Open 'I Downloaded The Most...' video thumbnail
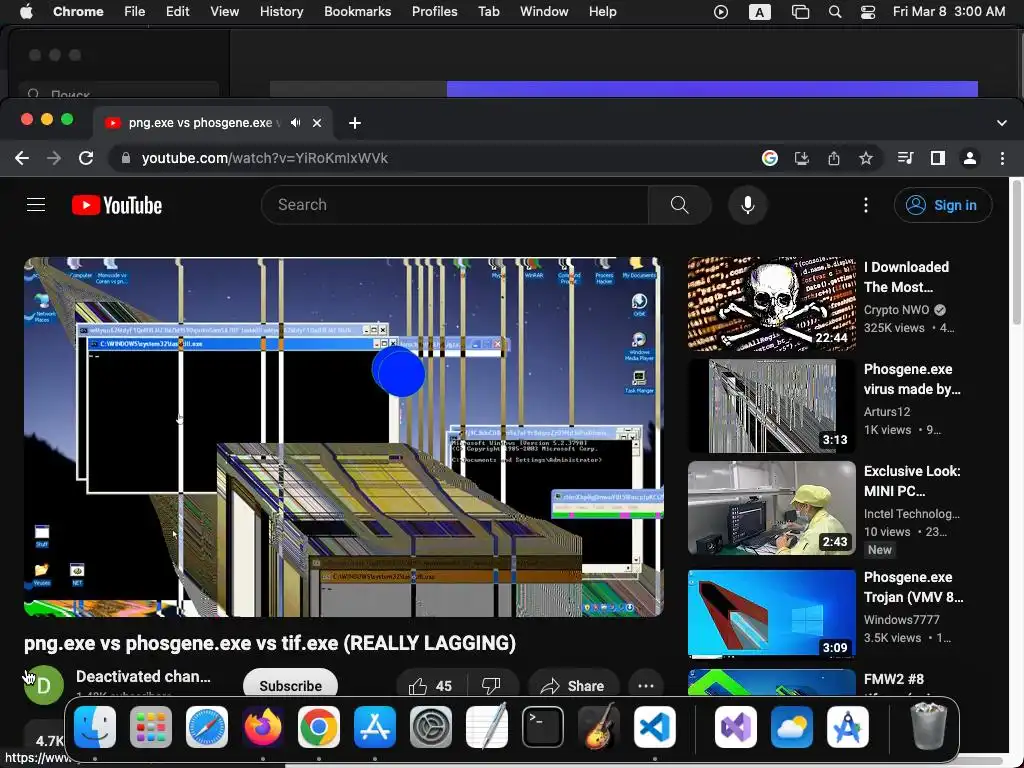The height and width of the screenshot is (768, 1024). pos(771,304)
